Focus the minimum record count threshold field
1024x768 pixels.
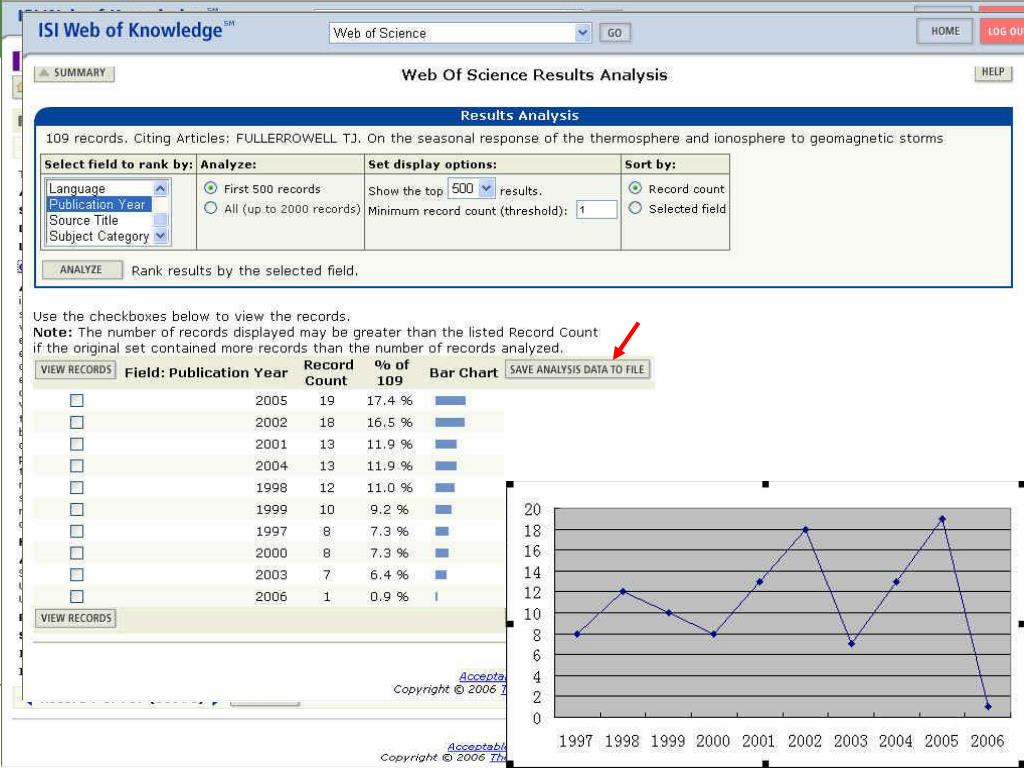[x=596, y=210]
